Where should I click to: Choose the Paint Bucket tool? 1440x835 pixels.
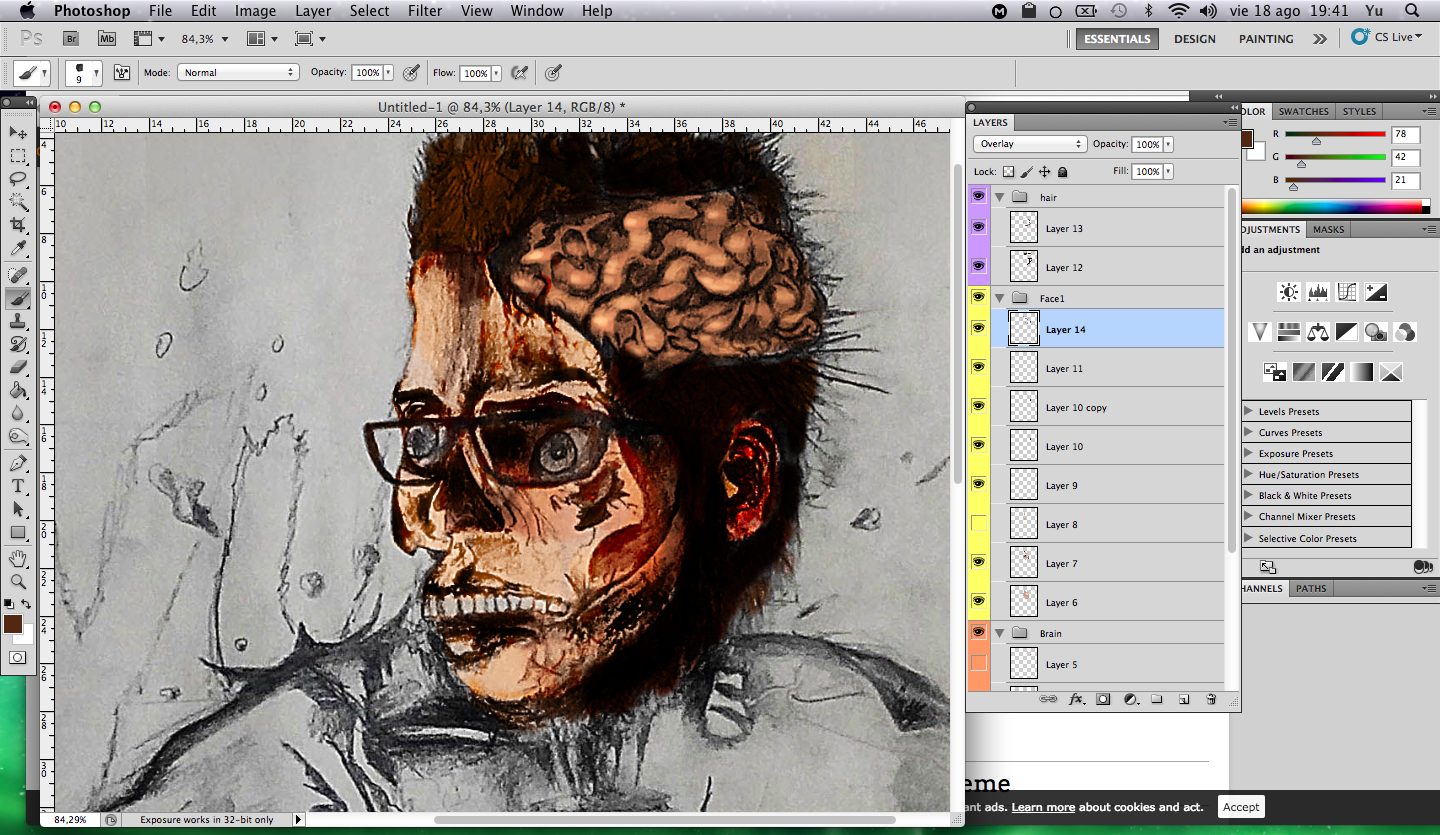pos(18,390)
